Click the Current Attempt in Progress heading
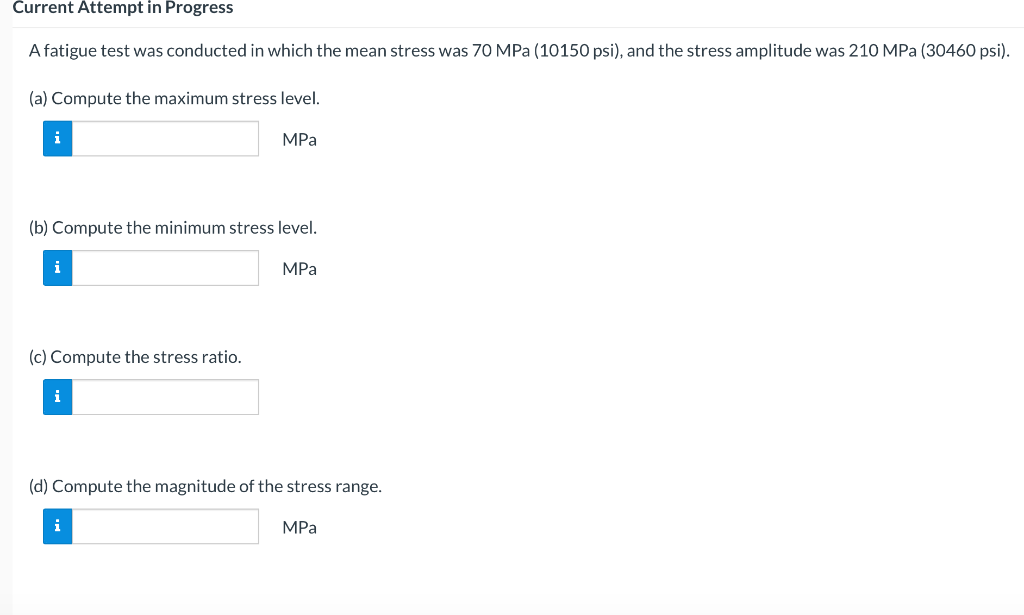The width and height of the screenshot is (1024, 615). pos(122,8)
